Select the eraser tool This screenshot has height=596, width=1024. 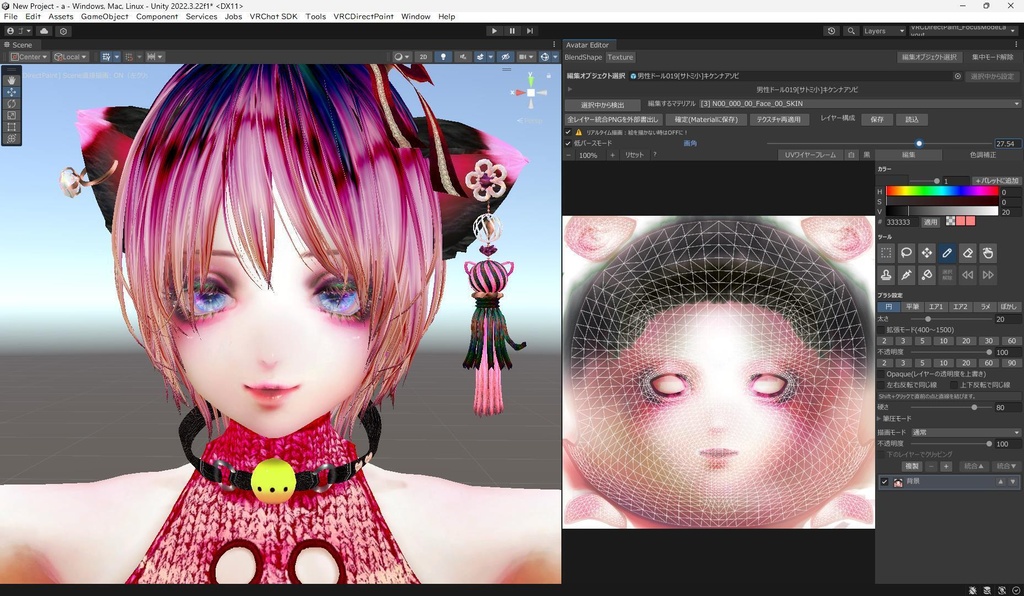click(x=968, y=253)
